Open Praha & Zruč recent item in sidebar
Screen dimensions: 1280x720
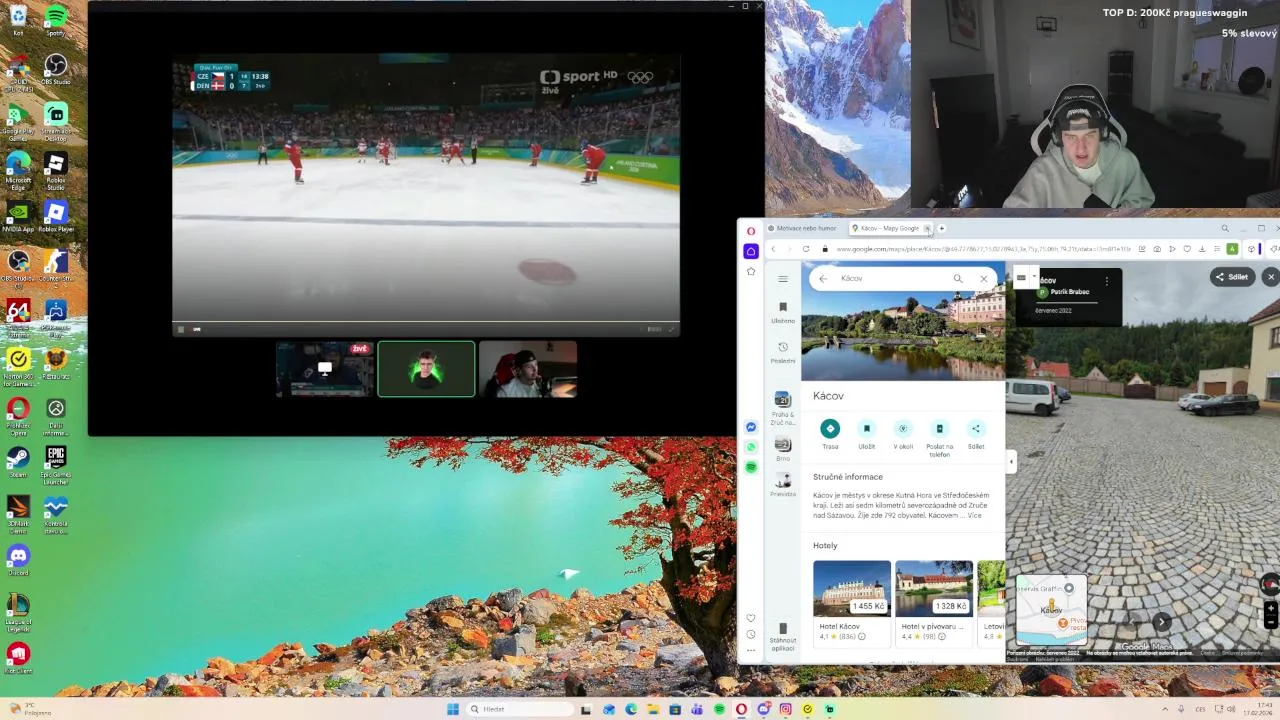pos(783,409)
